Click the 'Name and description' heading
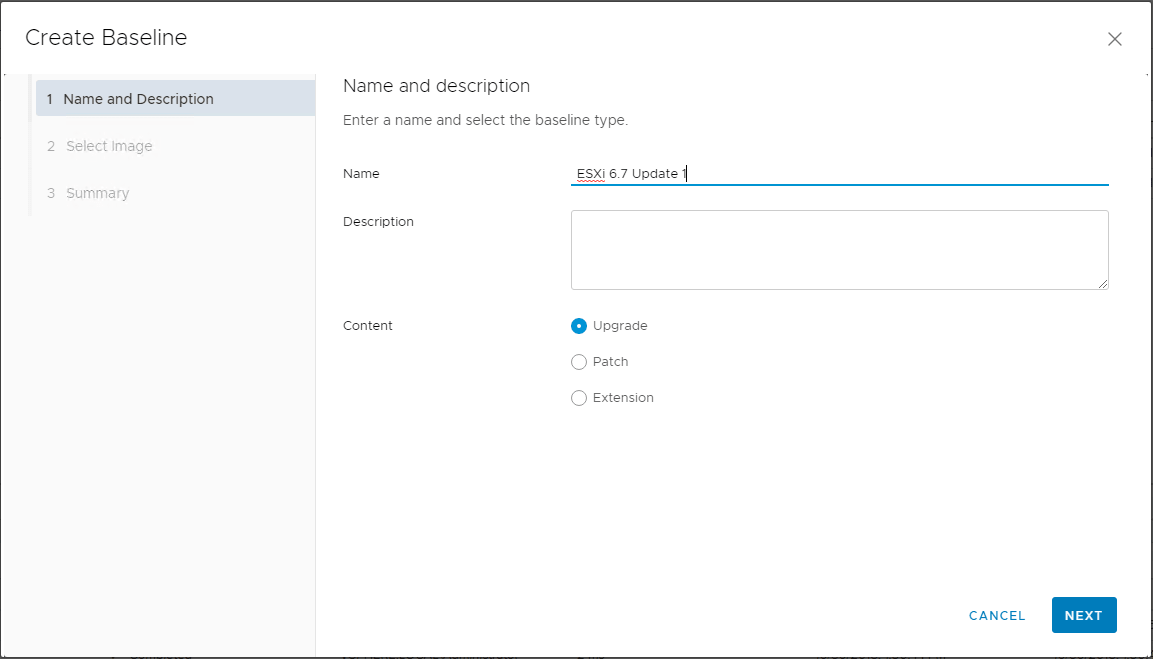1153x659 pixels. 436,86
